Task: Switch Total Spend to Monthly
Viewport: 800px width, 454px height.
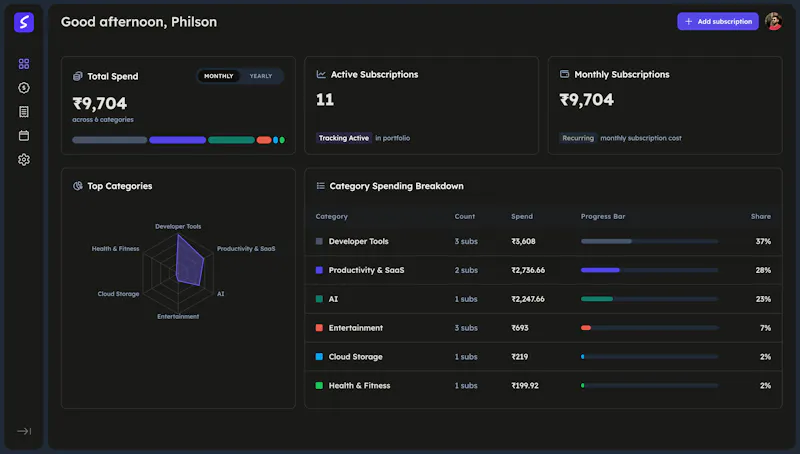Action: click(x=218, y=76)
